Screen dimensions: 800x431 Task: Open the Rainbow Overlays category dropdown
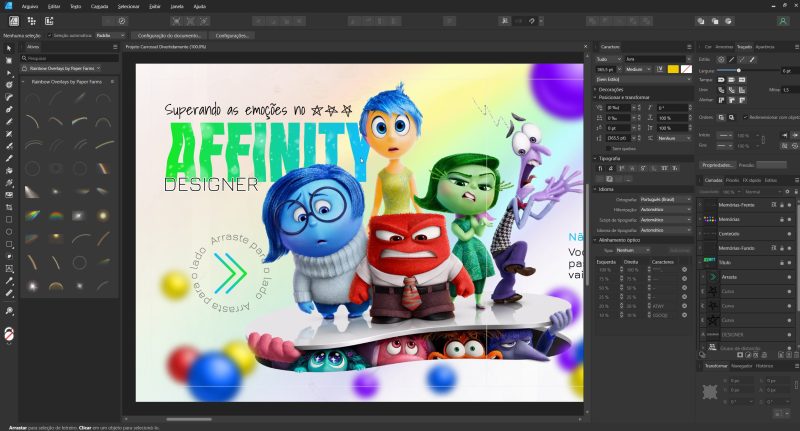tap(64, 68)
